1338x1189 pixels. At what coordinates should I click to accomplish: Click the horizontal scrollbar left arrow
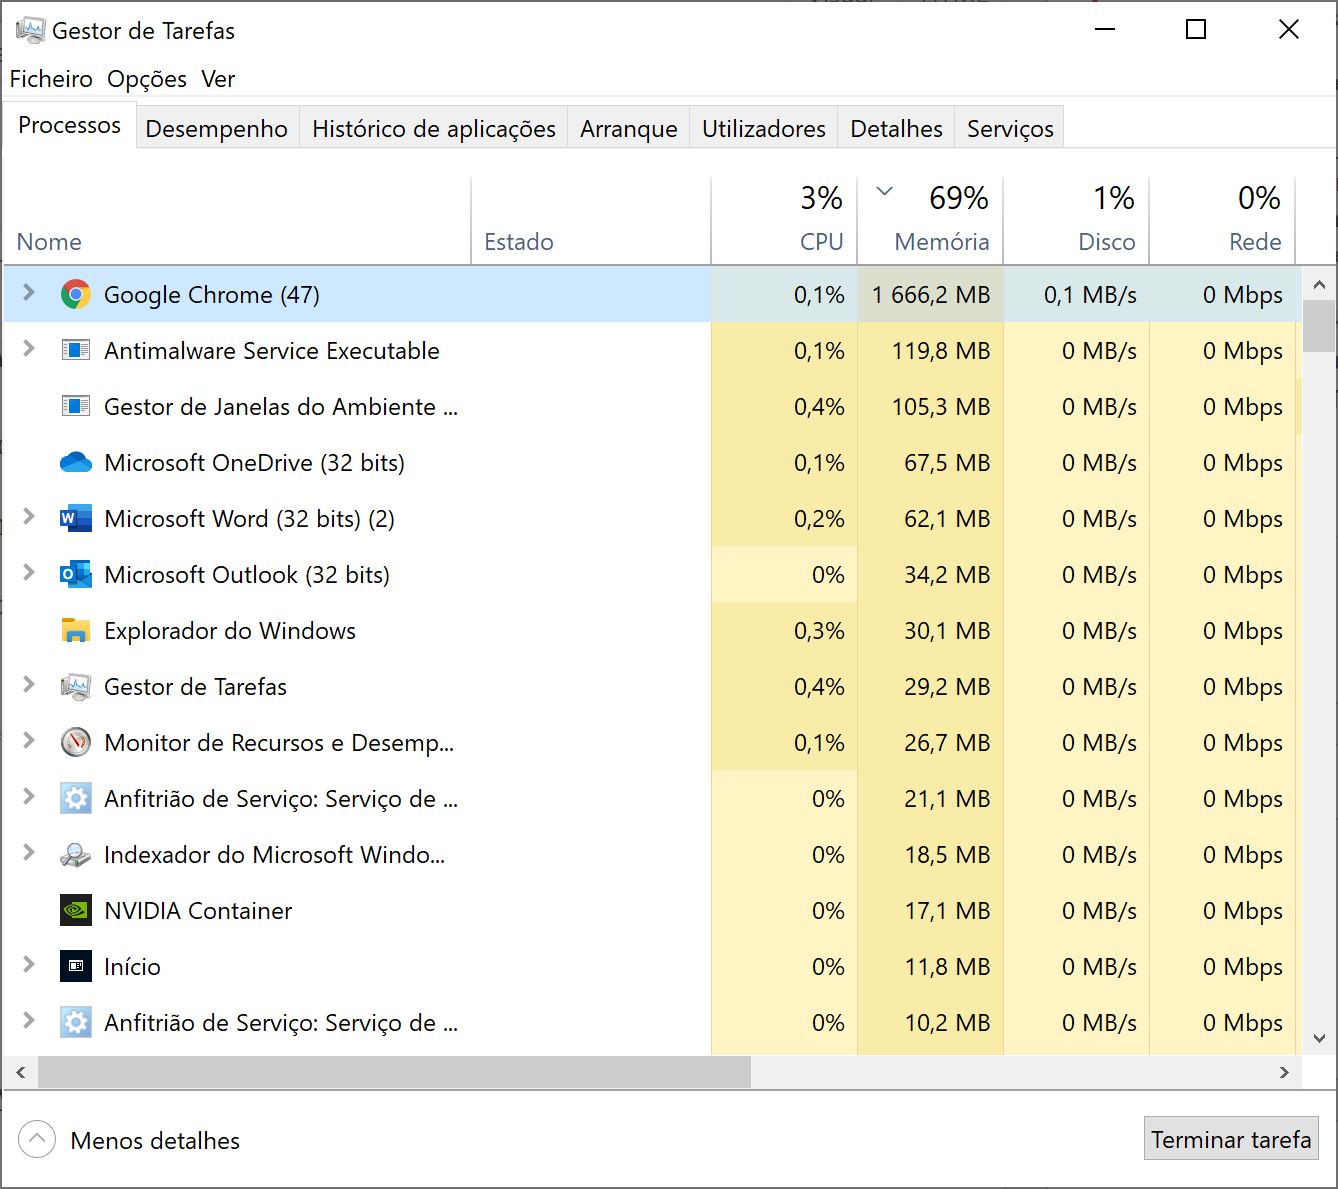20,1072
